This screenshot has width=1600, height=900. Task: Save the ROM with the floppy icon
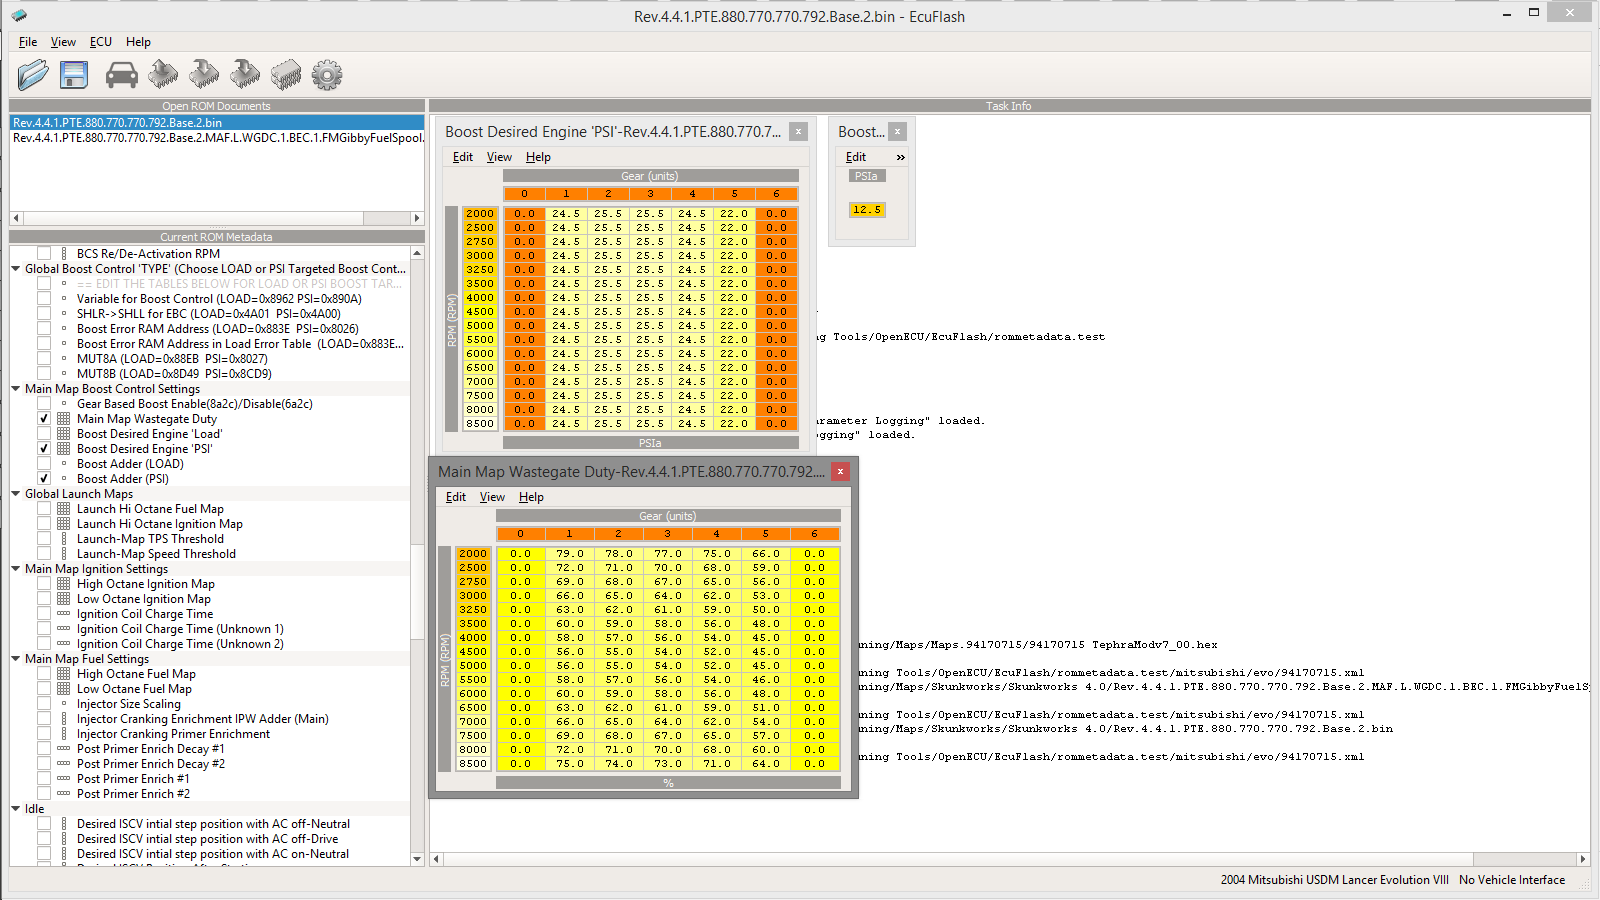74,75
